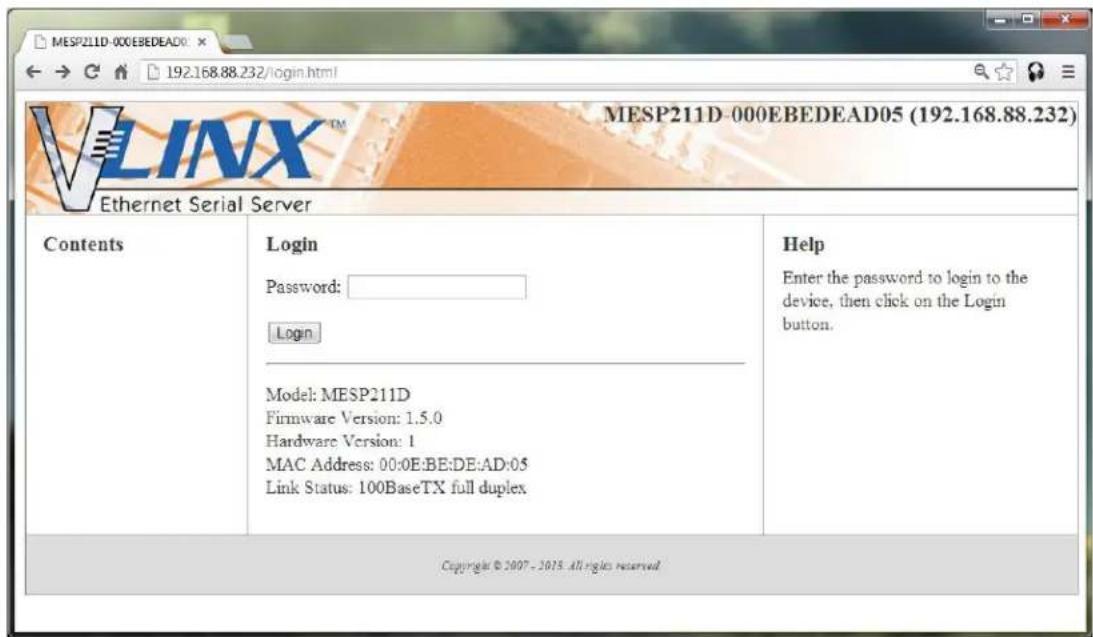This screenshot has width=1093, height=637.
Task: Open the Chrome hamburger menu
Action: pyautogui.click(x=1068, y=72)
